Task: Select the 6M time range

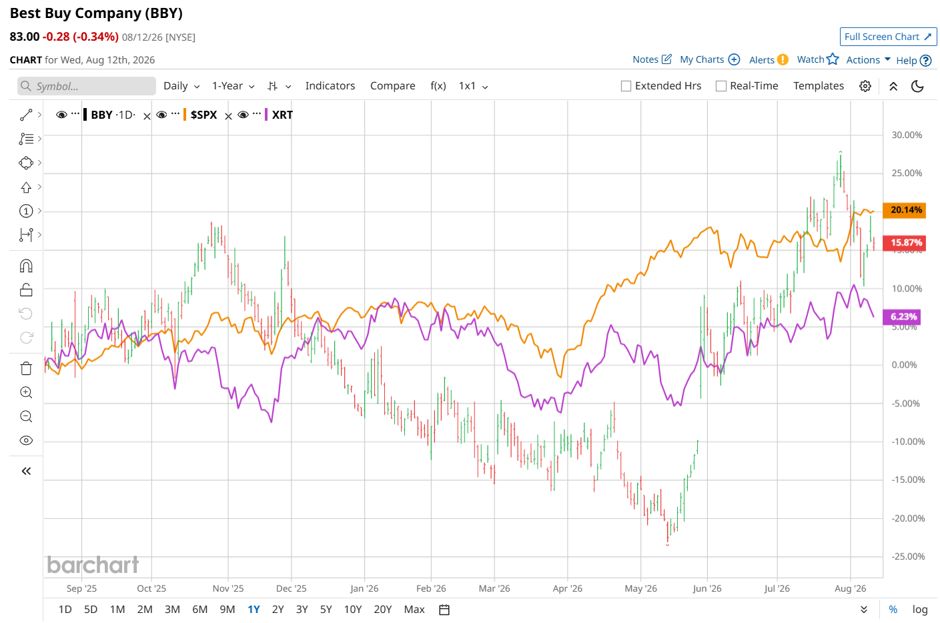Action: tap(200, 609)
